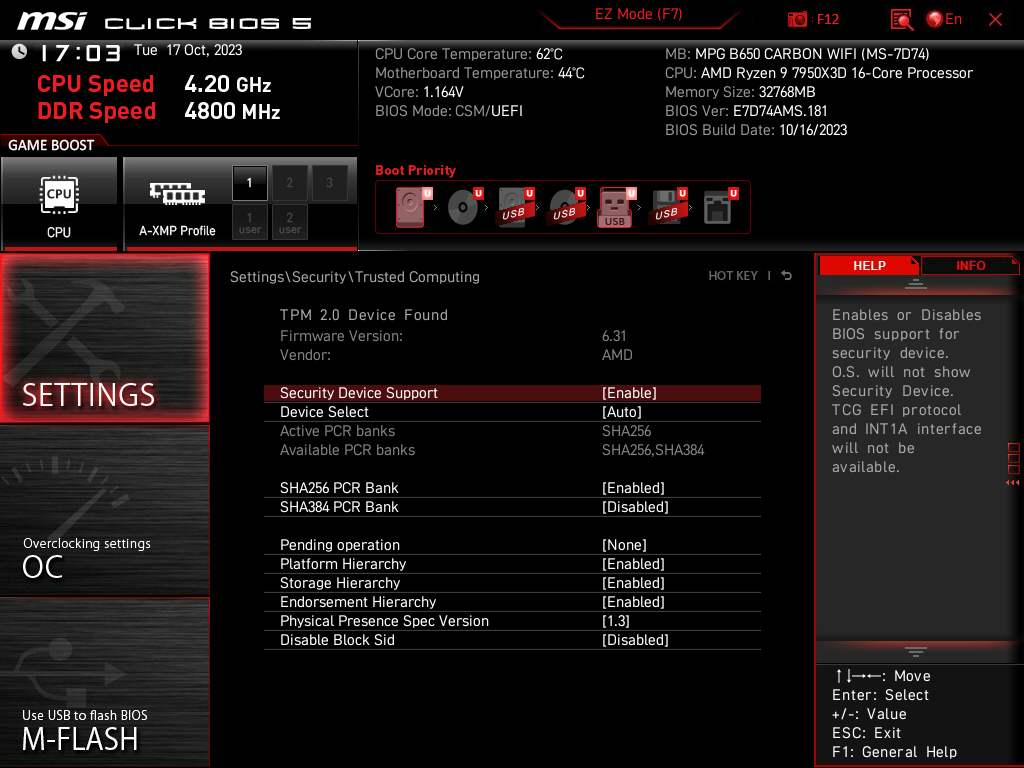The height and width of the screenshot is (768, 1024).
Task: Select A-XMP user profile 2
Action: [289, 223]
